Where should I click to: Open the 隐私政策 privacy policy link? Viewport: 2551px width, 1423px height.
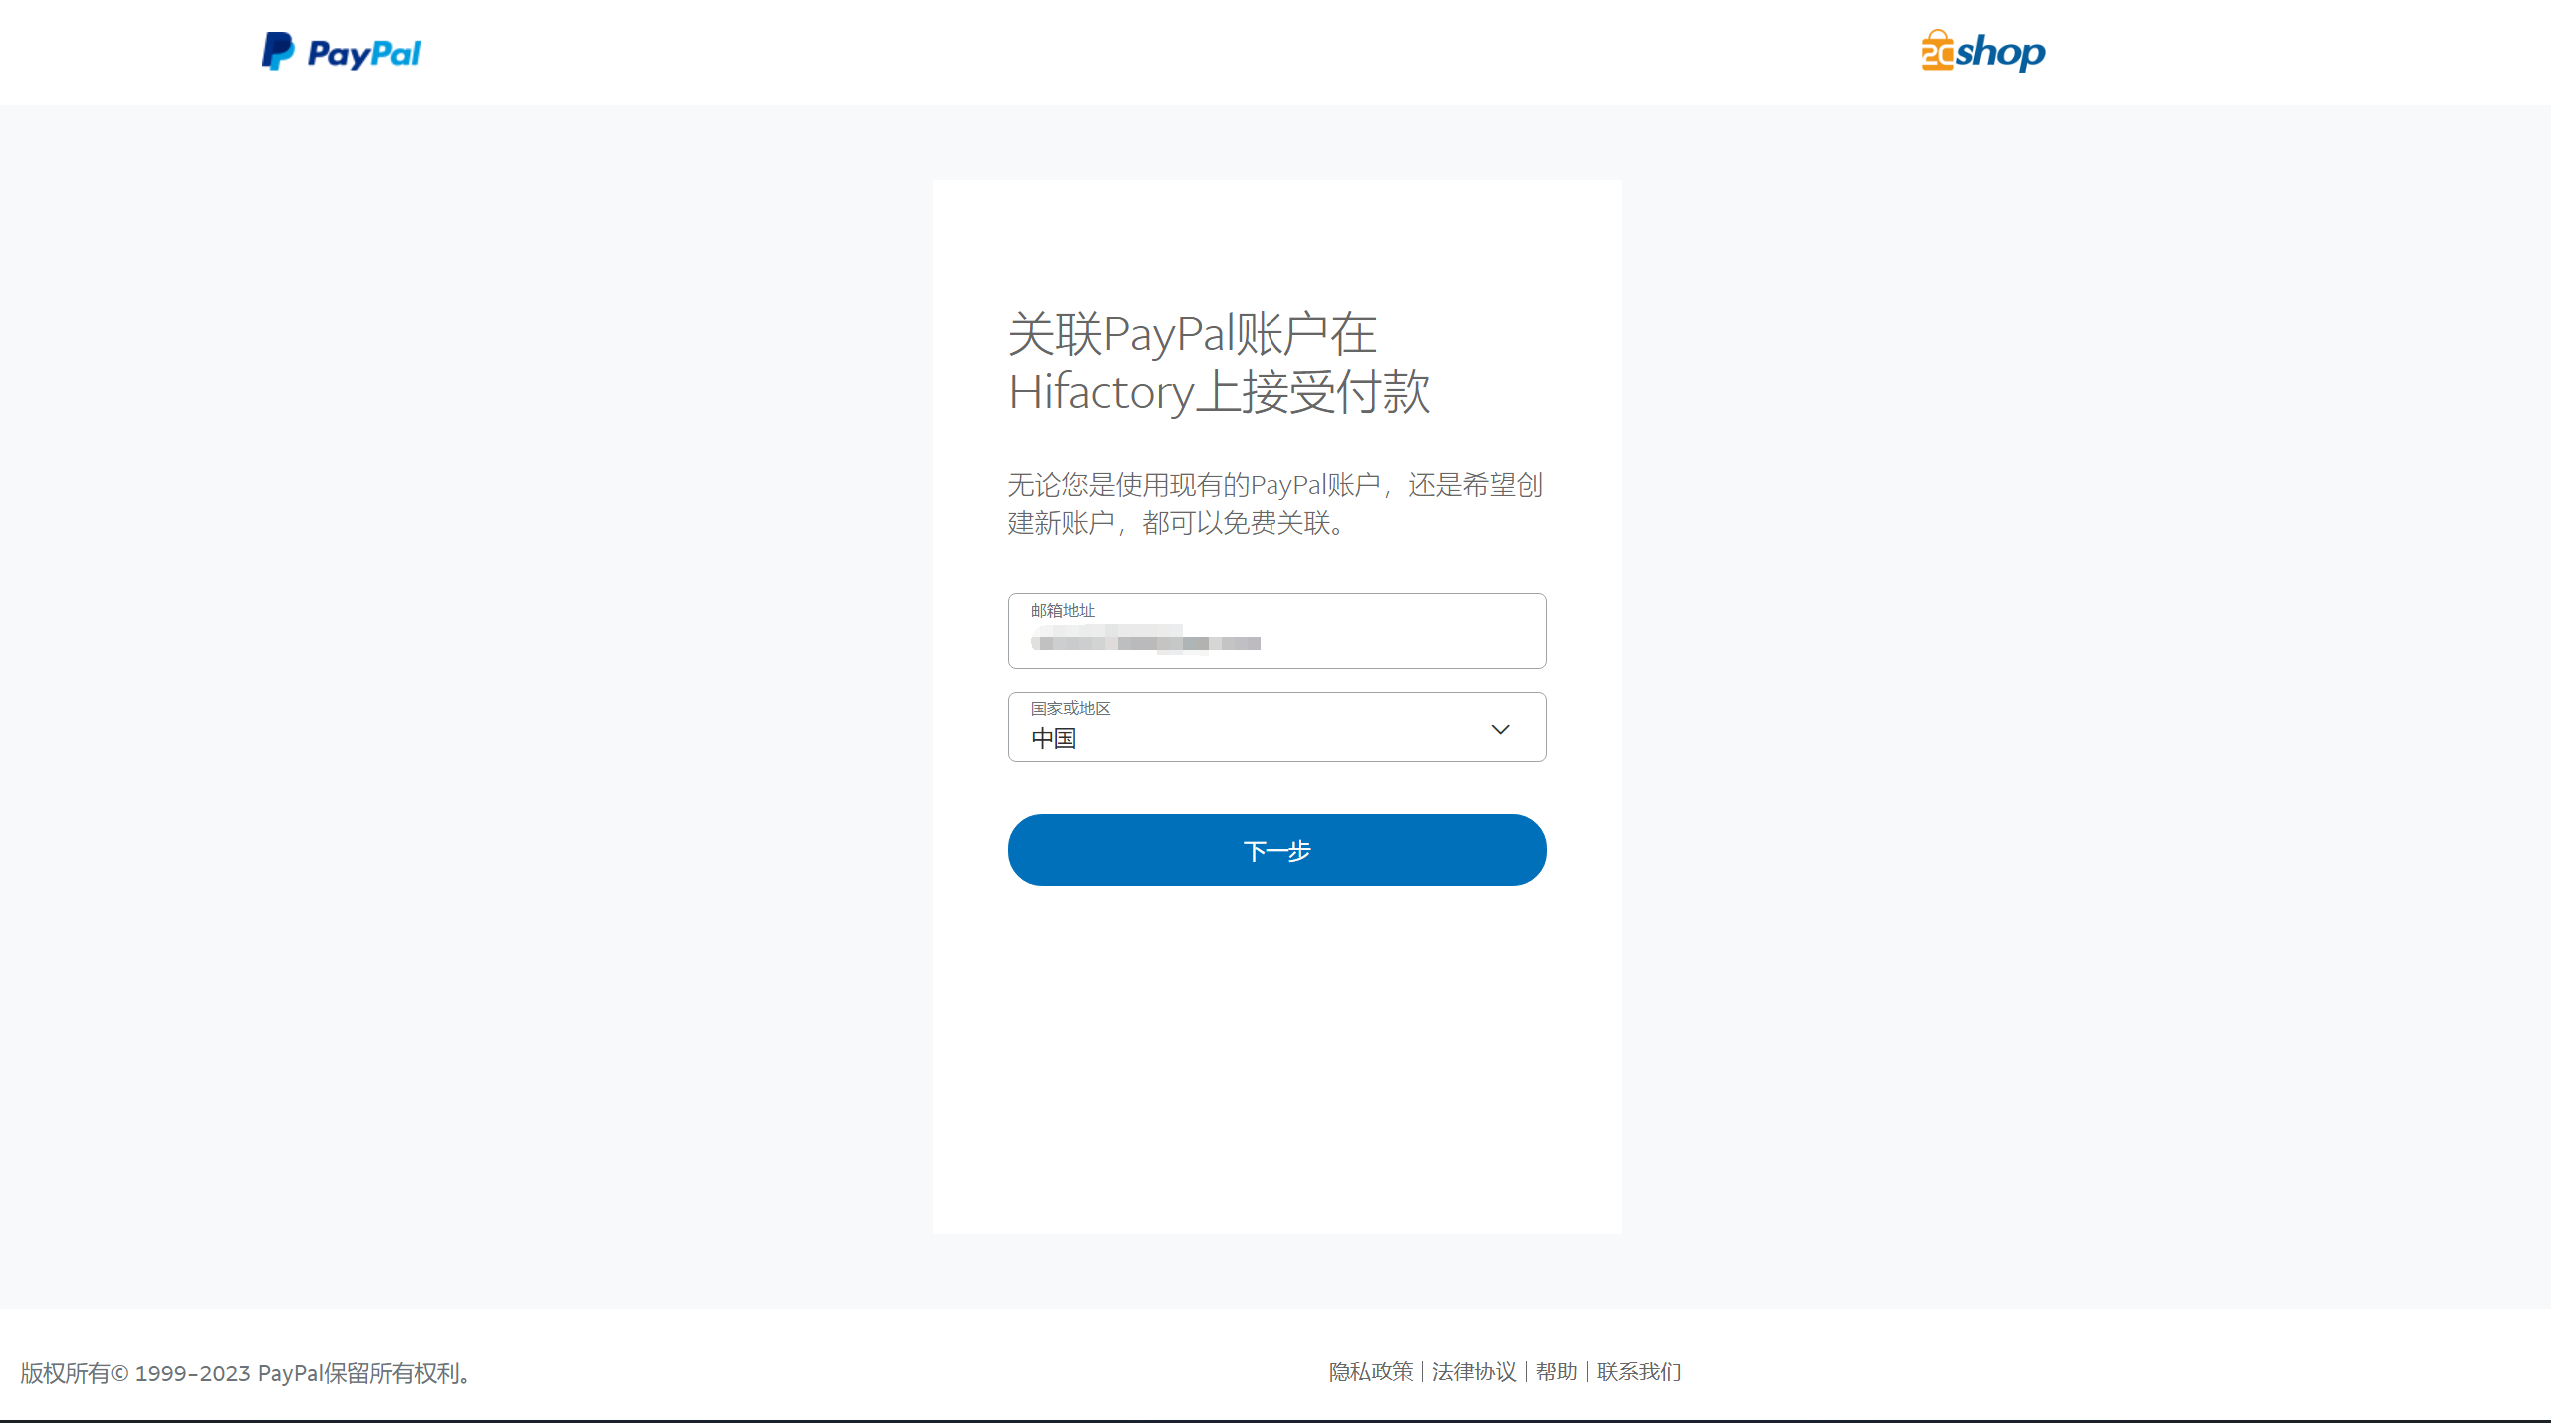pyautogui.click(x=1371, y=1371)
